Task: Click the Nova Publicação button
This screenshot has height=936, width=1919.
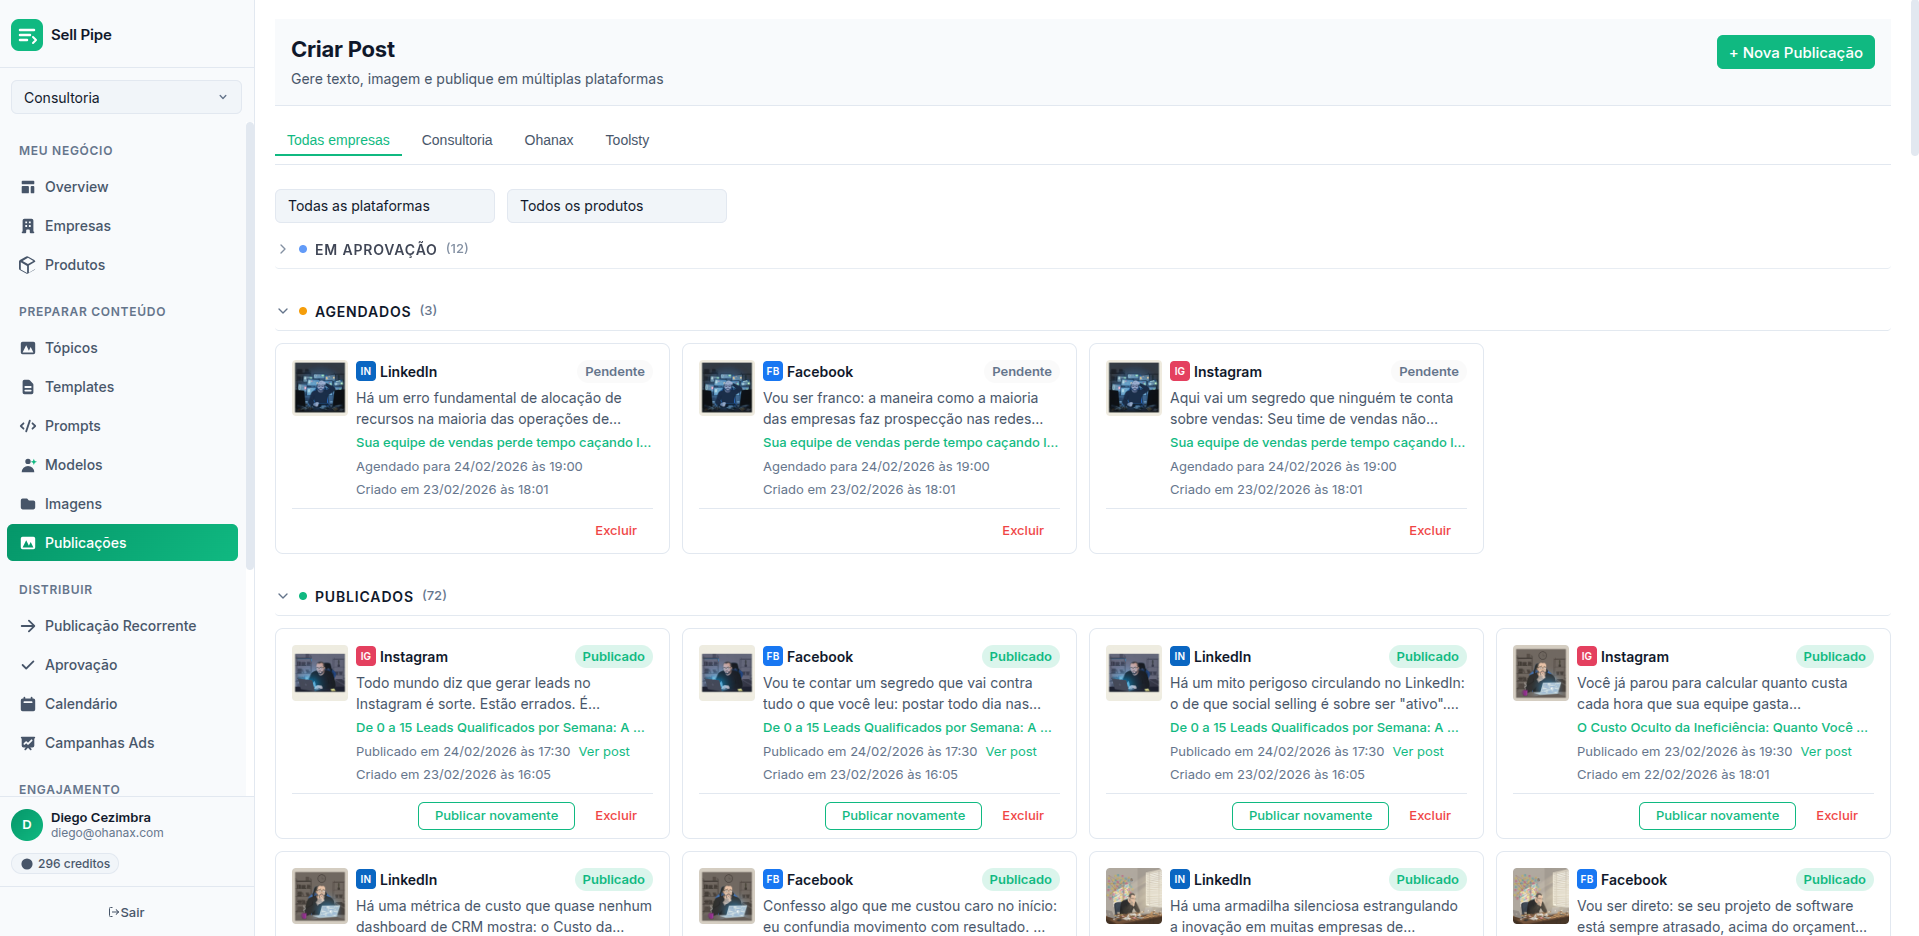Action: pos(1795,52)
